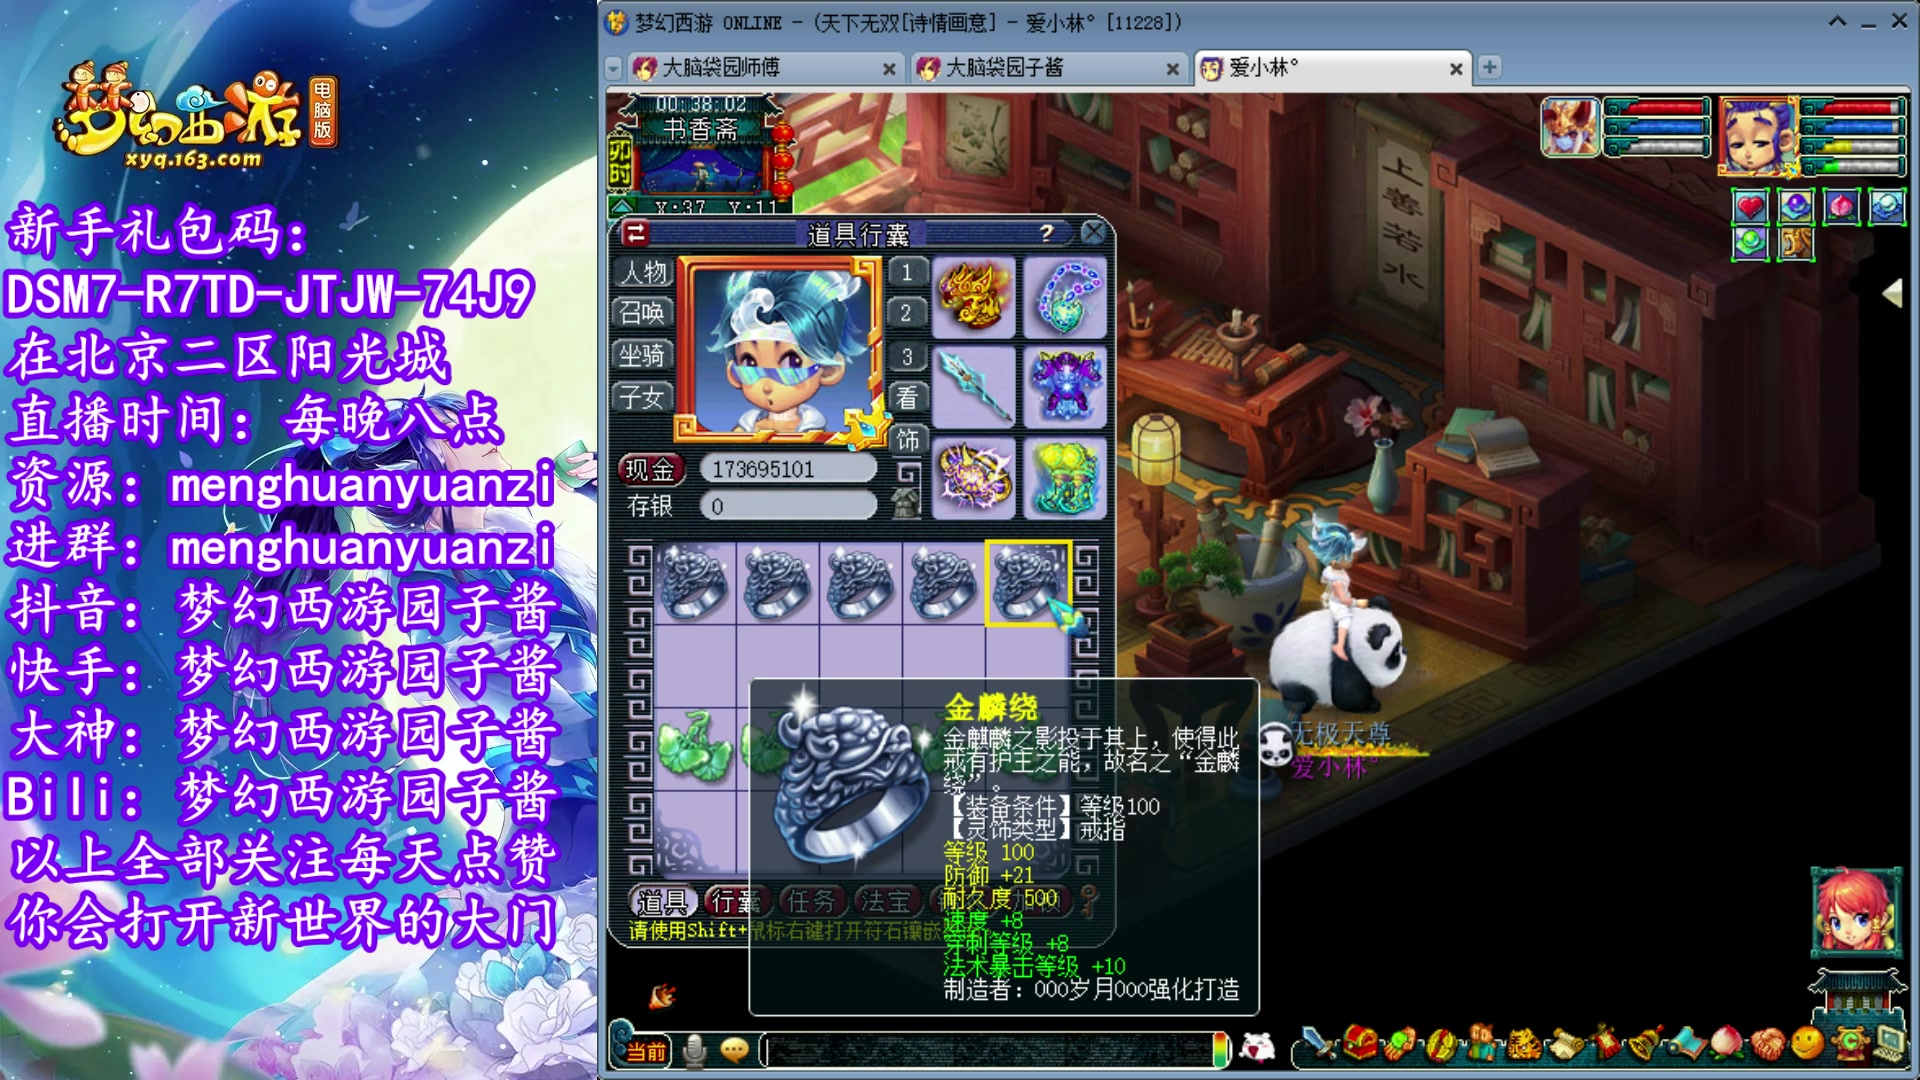This screenshot has width=1920, height=1080.
Task: Switch to the 召唤 summon tab
Action: pos(643,313)
